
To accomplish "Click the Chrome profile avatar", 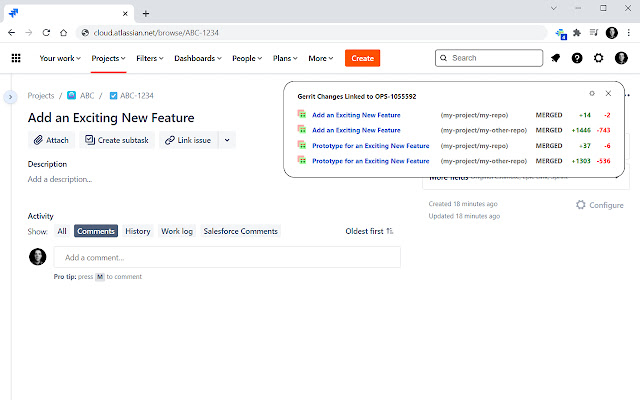I will [611, 33].
